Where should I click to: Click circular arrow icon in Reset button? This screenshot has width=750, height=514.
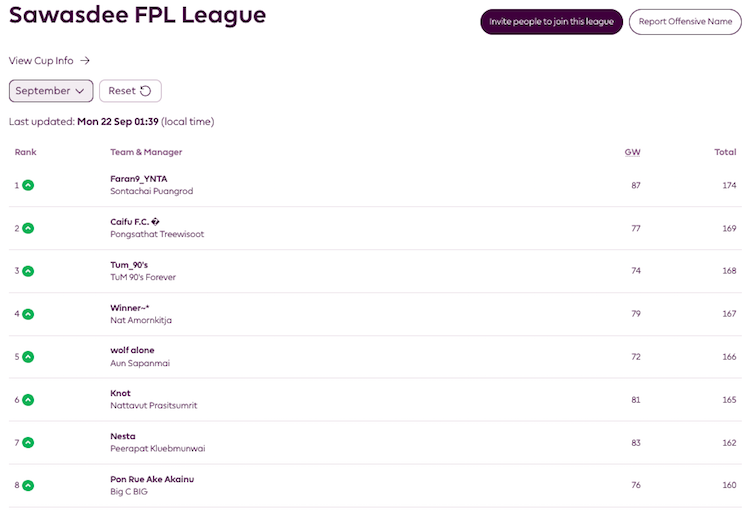tap(145, 91)
